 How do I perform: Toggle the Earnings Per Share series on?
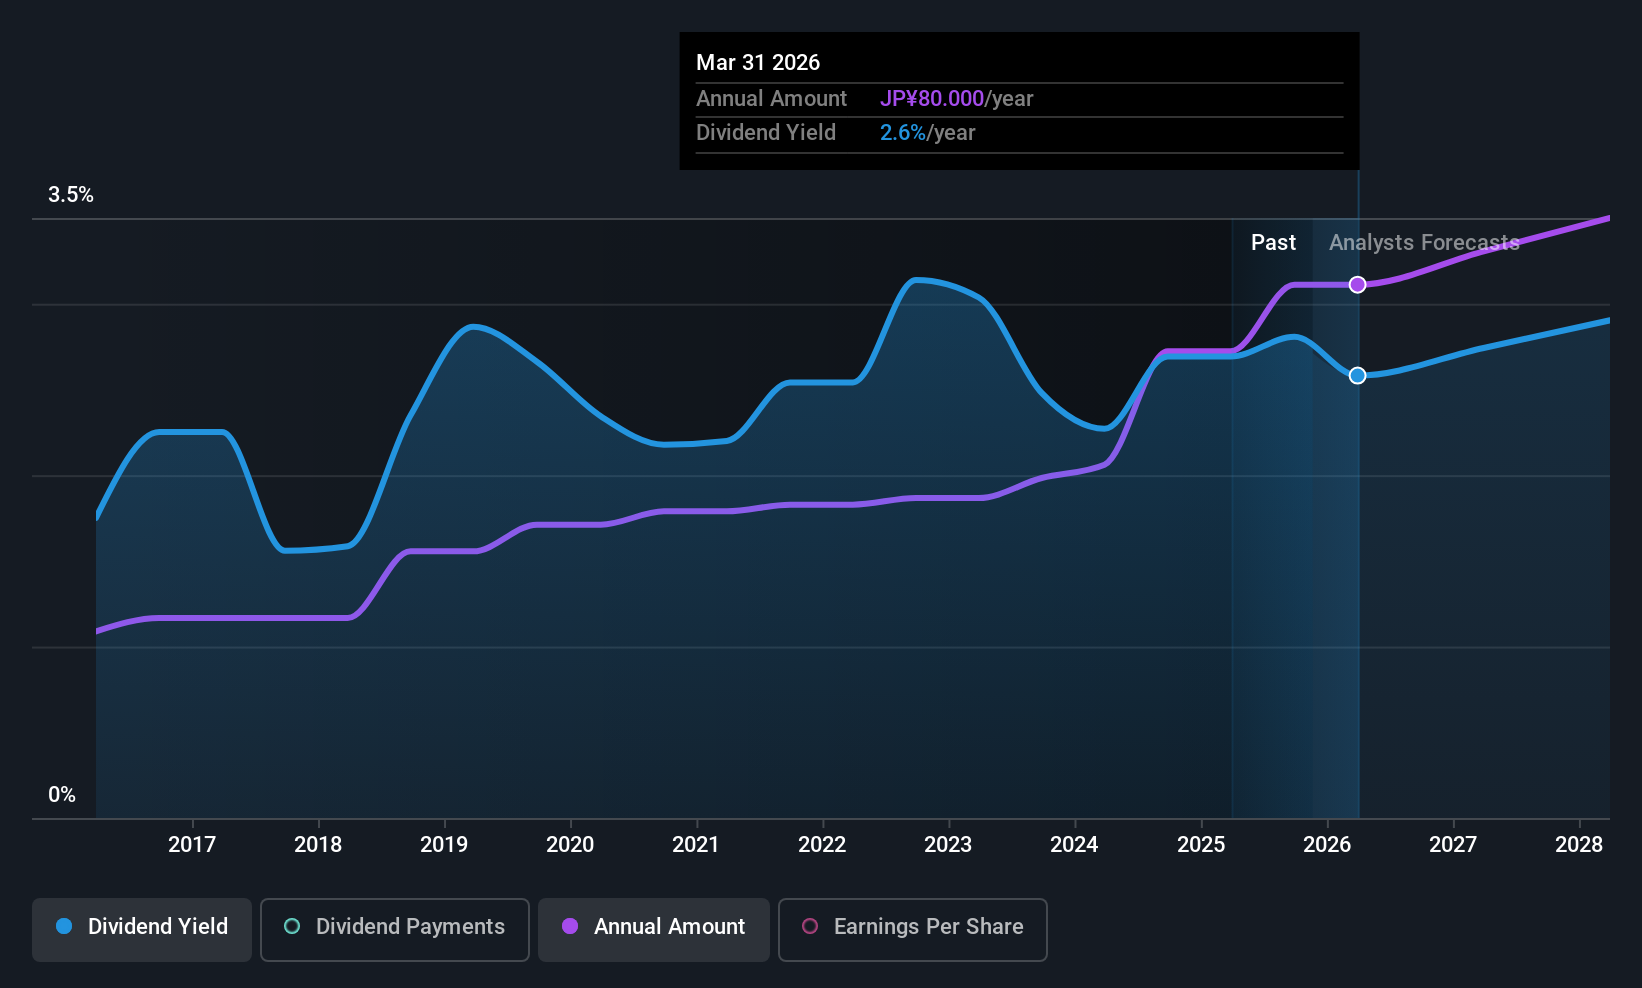click(x=912, y=927)
